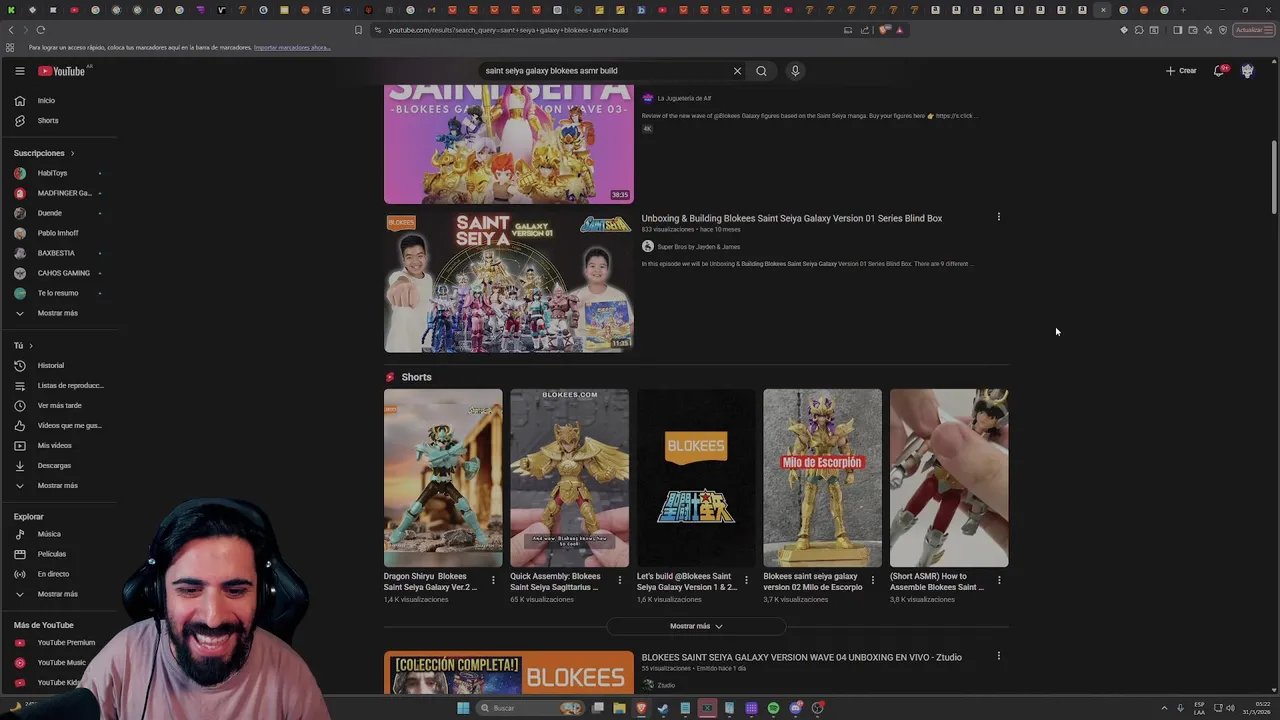Open Short ASMR How to Assemble short
Image resolution: width=1280 pixels, height=720 pixels.
click(x=949, y=478)
